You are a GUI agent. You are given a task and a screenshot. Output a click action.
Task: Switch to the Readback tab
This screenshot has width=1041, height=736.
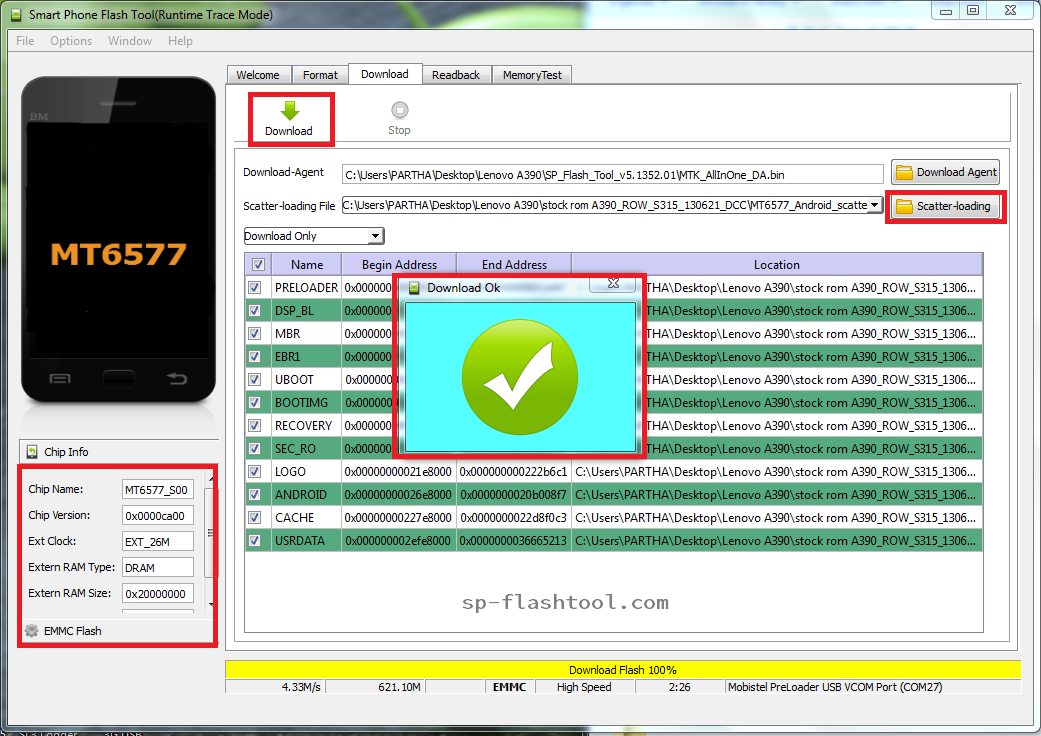[456, 73]
